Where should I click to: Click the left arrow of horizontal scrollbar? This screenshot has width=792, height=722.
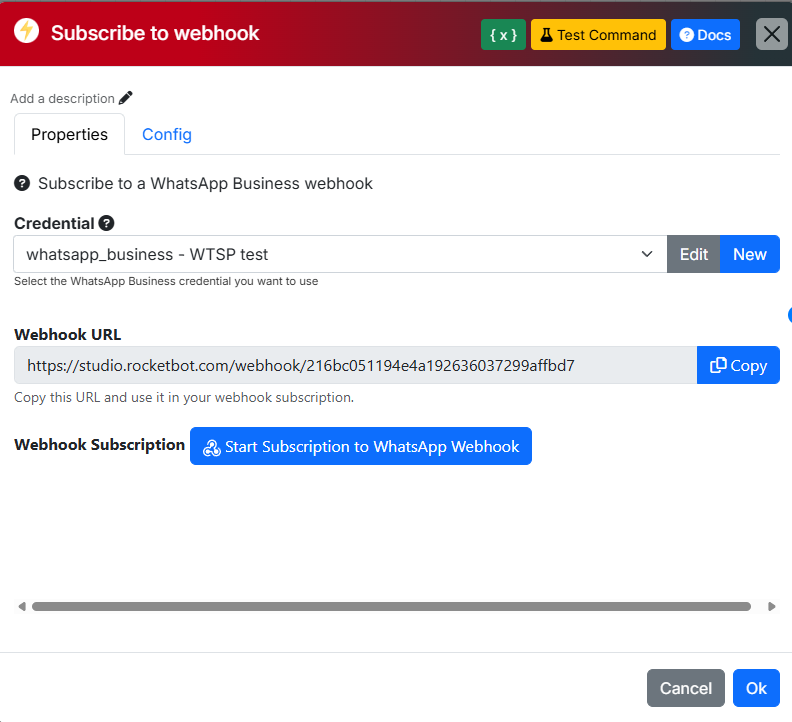[22, 606]
